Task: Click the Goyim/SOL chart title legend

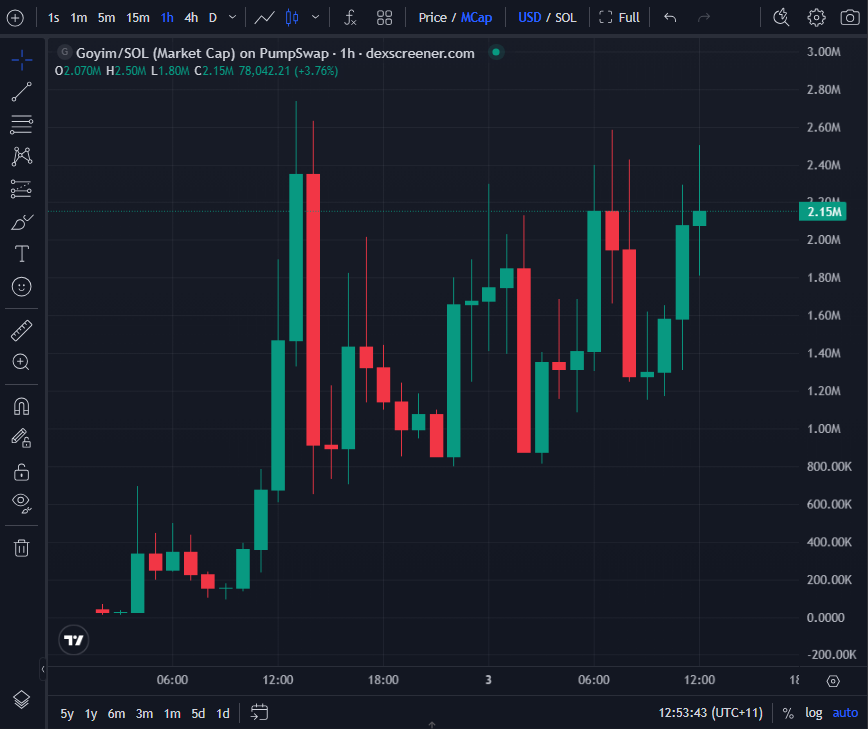Action: [275, 53]
